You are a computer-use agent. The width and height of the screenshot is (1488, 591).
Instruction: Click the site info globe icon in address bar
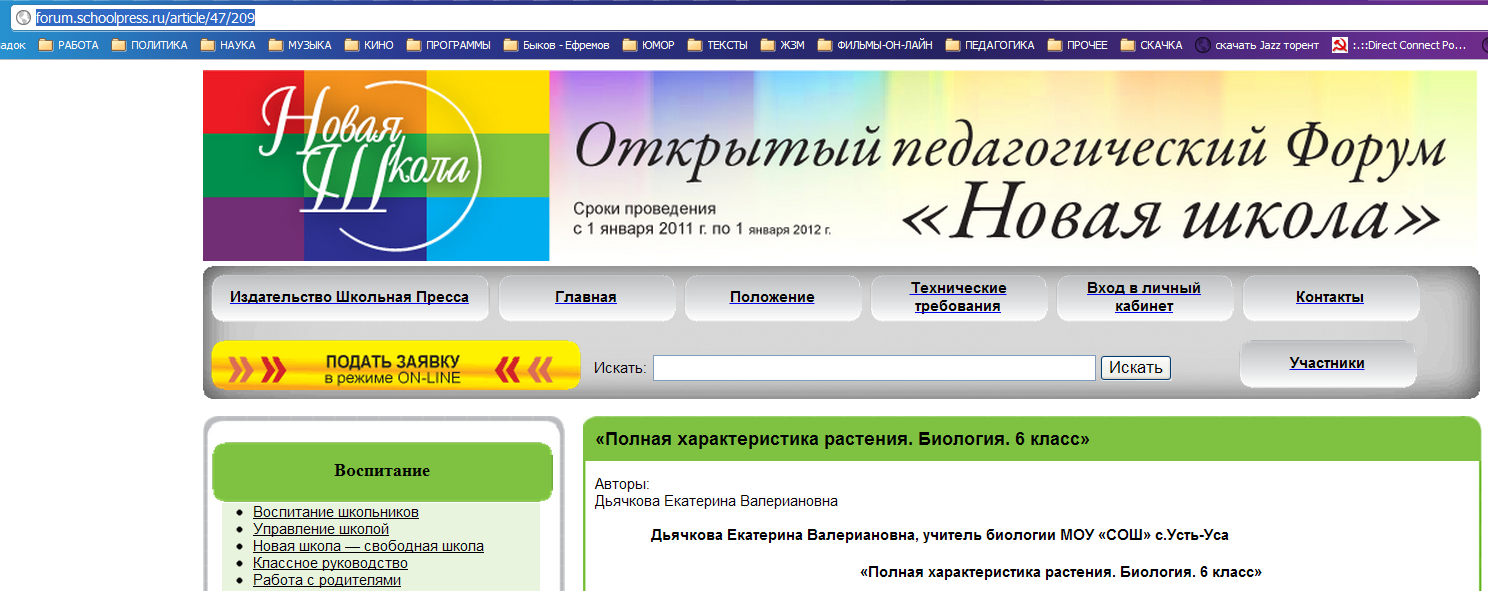[23, 17]
